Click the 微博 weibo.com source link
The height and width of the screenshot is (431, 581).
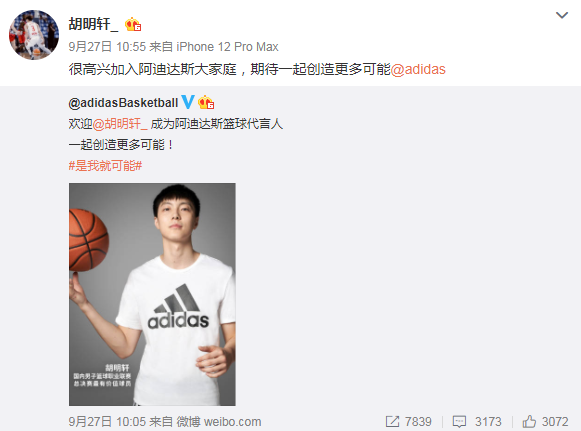219,422
